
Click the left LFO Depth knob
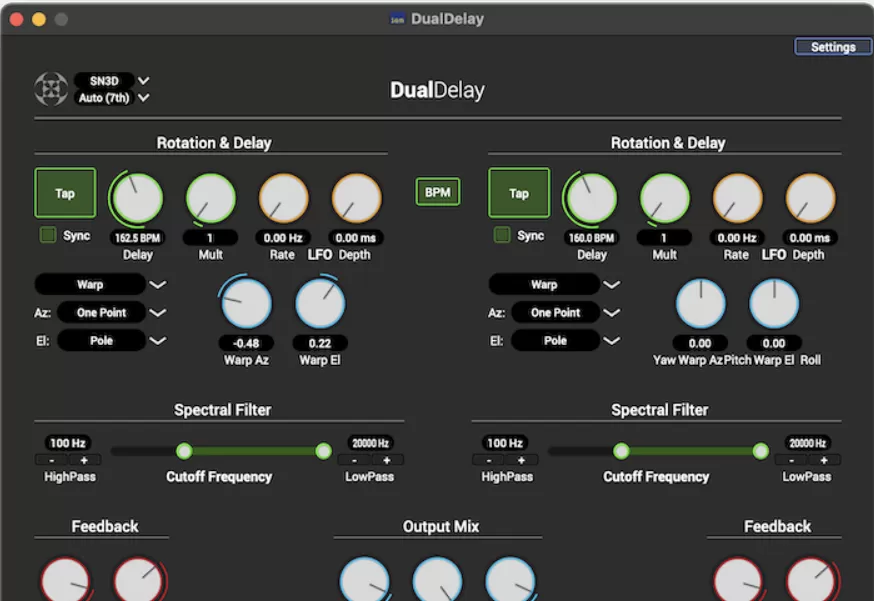click(356, 198)
